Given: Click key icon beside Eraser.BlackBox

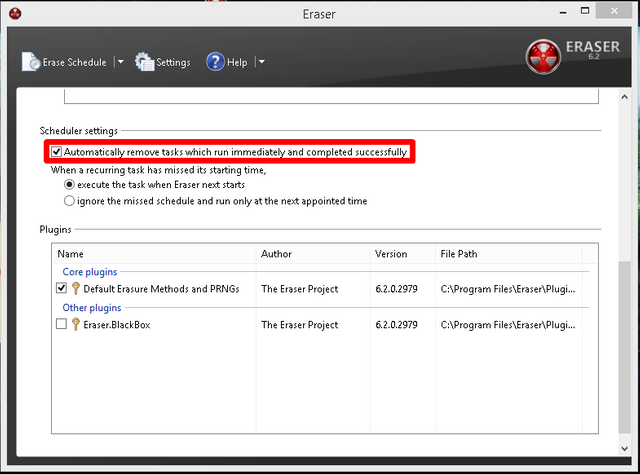Looking at the screenshot, I should (76, 325).
